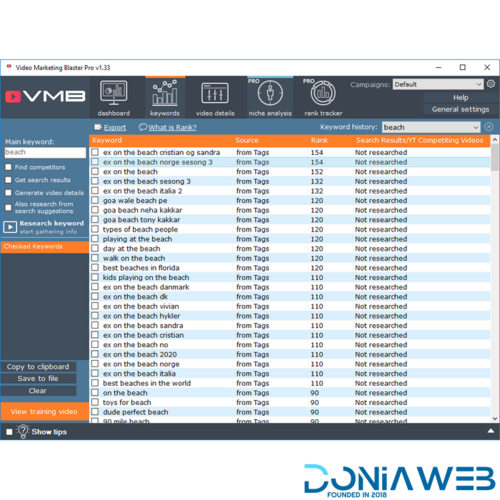
Task: Click rank value 152 for 'ex on the beach'
Action: click(x=317, y=172)
